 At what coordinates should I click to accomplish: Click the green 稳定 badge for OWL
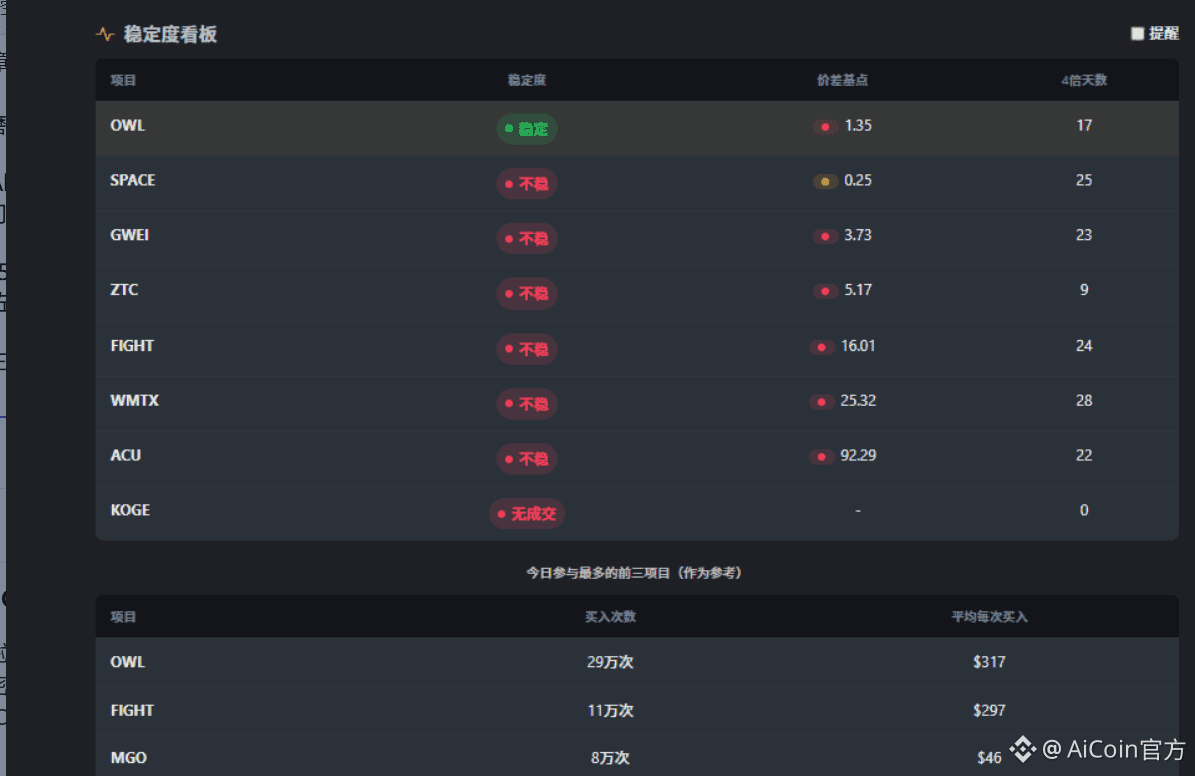click(x=527, y=128)
